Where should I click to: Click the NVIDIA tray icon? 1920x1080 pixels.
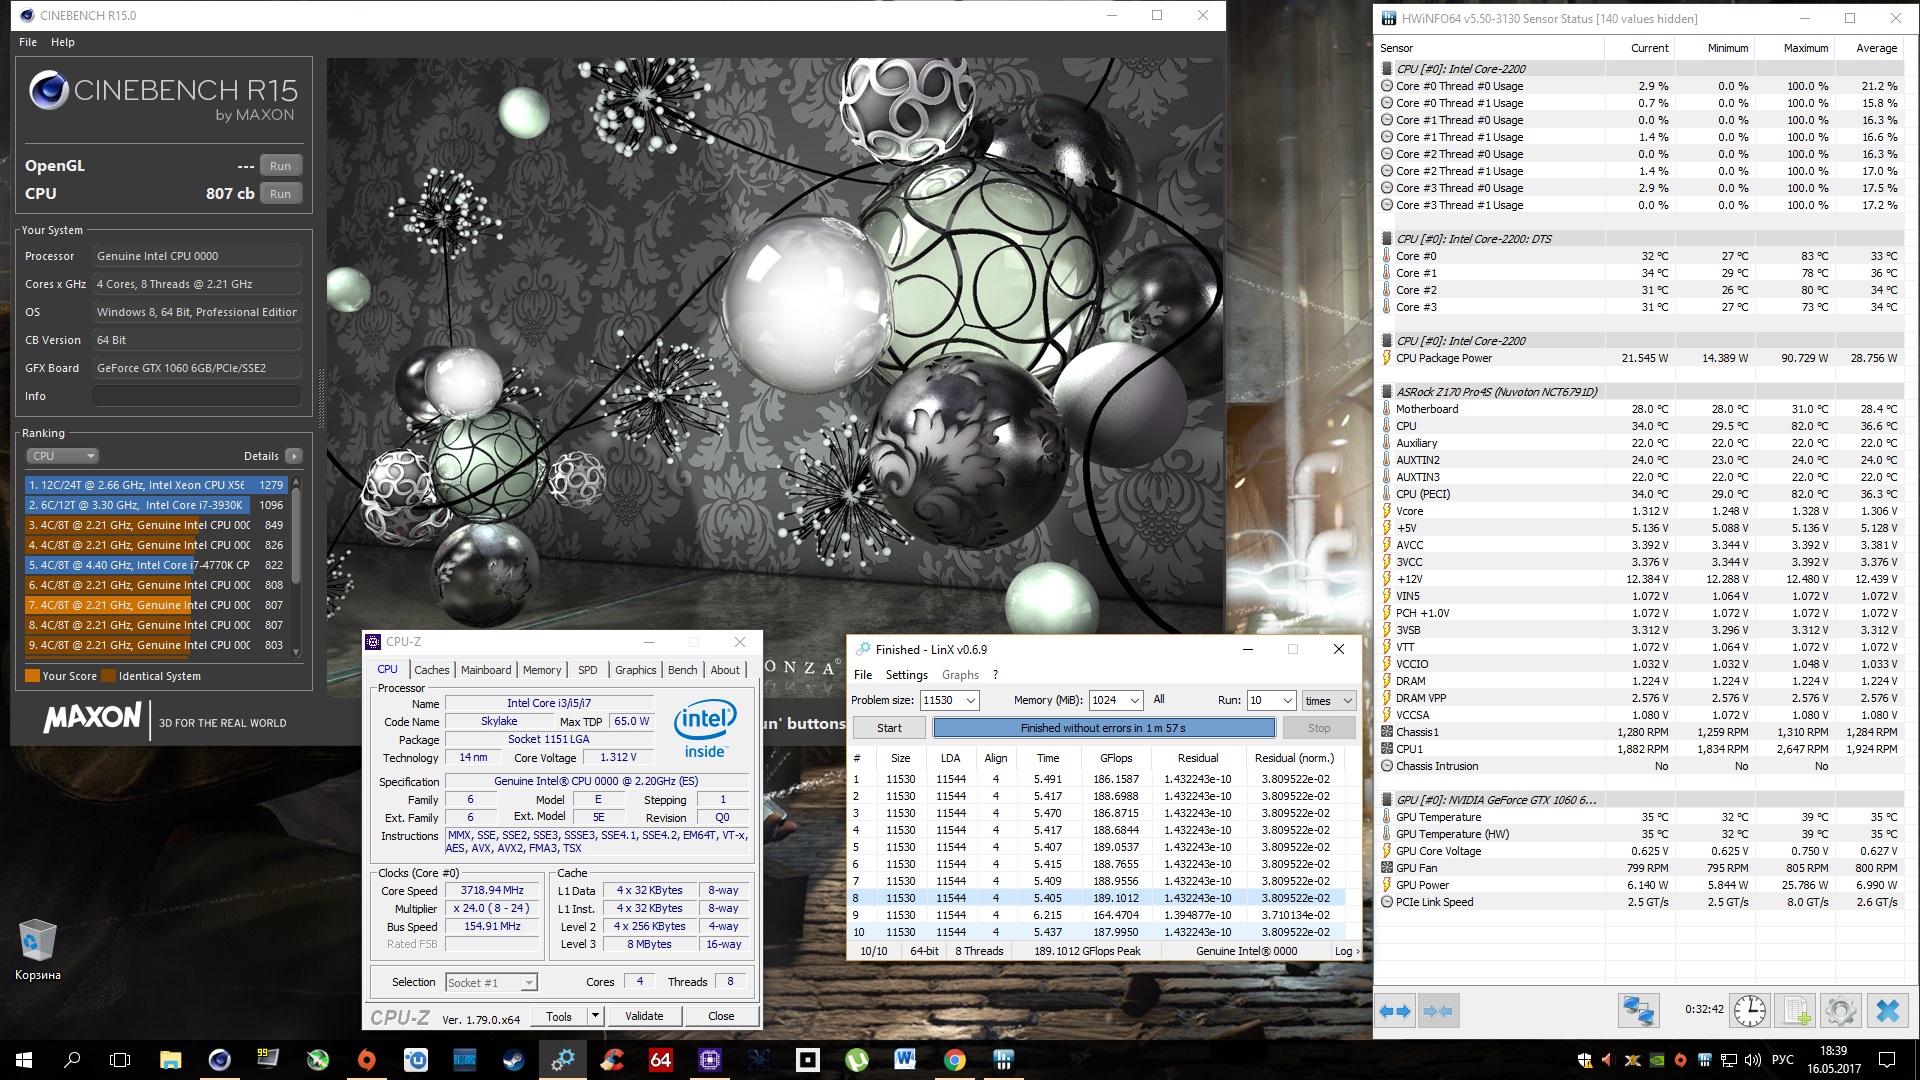1656,1060
